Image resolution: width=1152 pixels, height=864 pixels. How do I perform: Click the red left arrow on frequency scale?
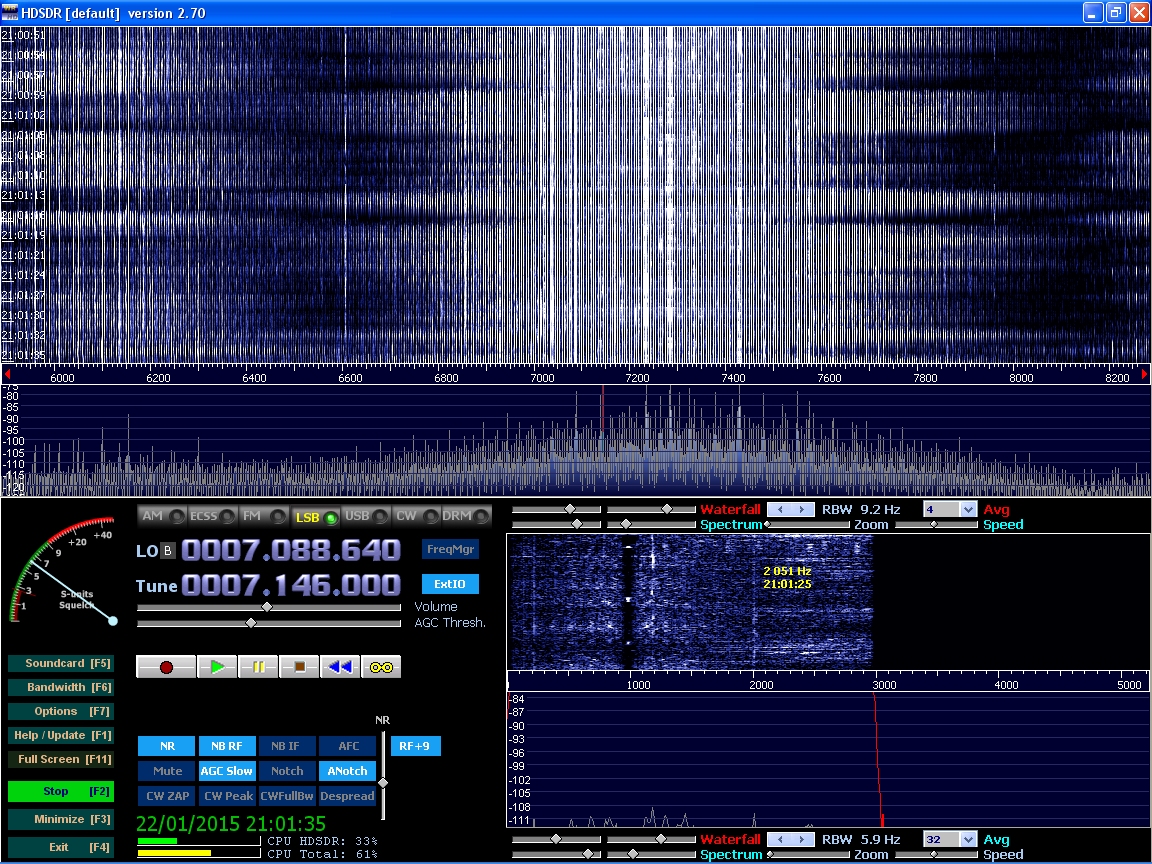click(7, 375)
